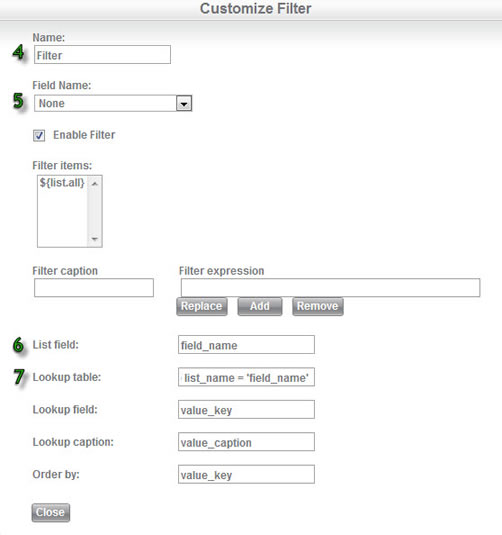Click the Filter items label
502x535 pixels.
point(62,165)
